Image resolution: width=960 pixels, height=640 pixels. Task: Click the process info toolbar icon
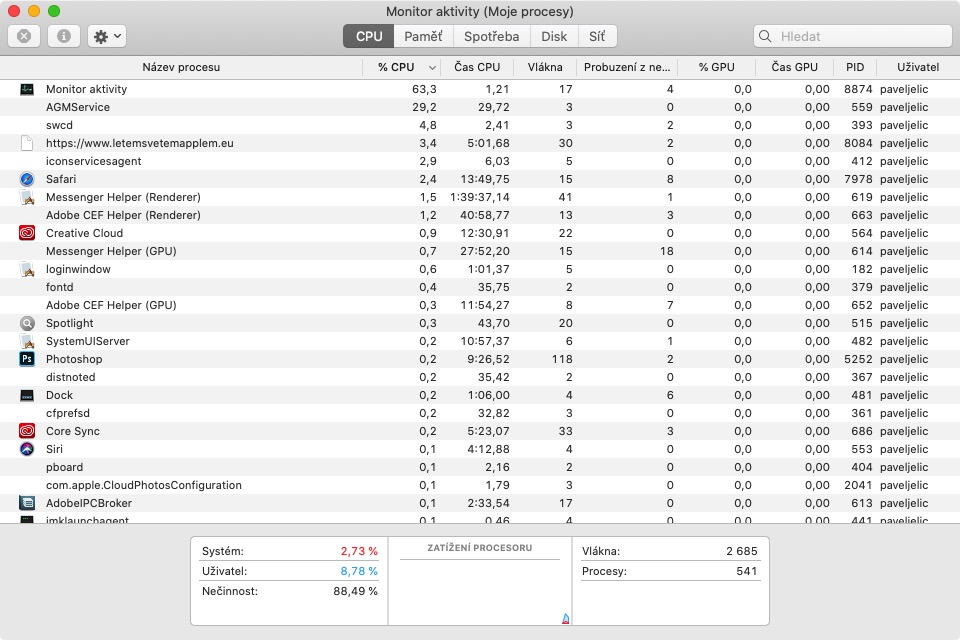[64, 36]
